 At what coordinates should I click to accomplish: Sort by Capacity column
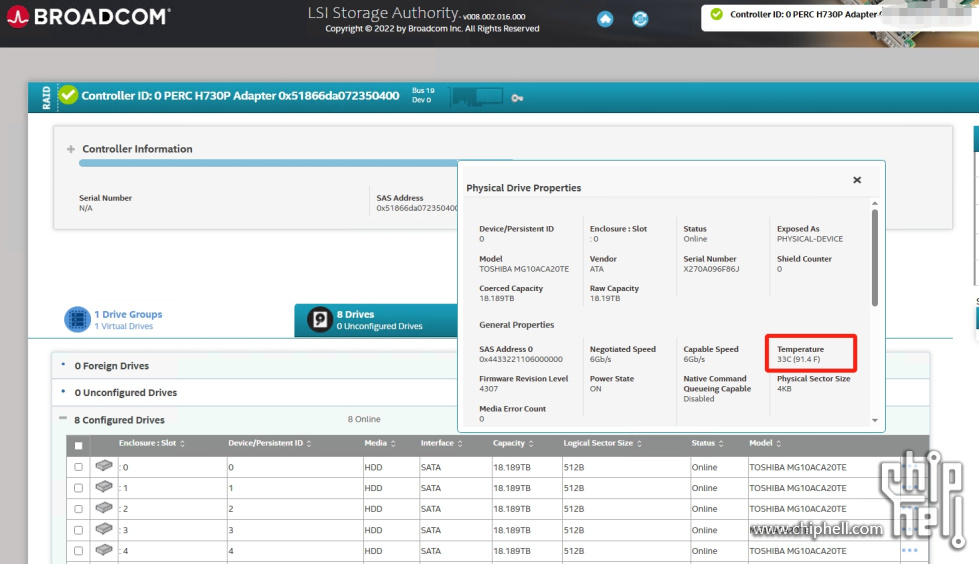[x=513, y=443]
